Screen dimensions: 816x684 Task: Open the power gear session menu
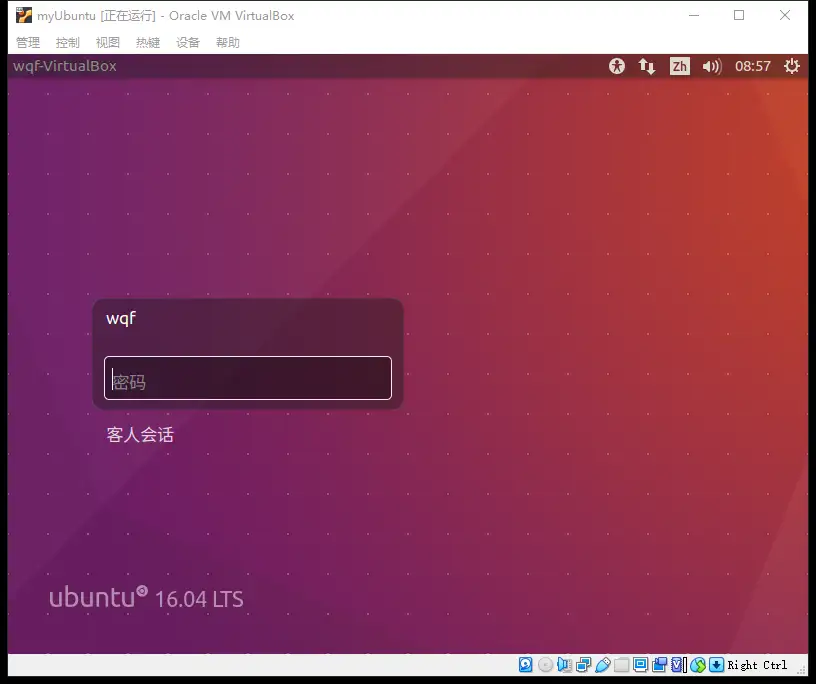click(792, 66)
